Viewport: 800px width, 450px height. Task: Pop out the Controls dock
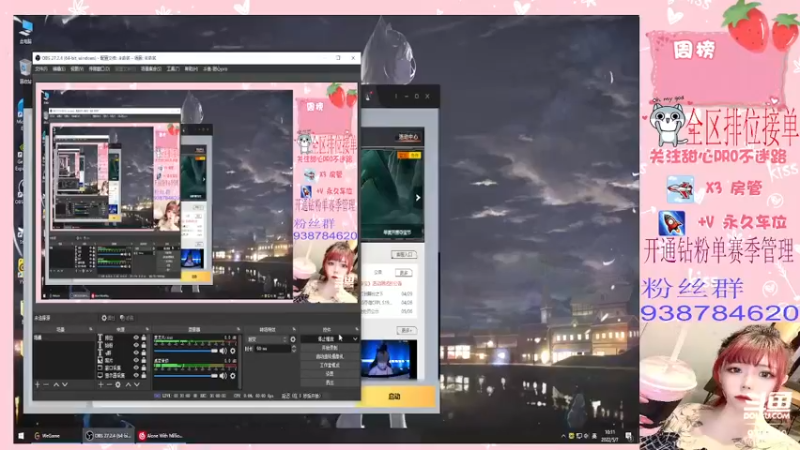click(356, 330)
